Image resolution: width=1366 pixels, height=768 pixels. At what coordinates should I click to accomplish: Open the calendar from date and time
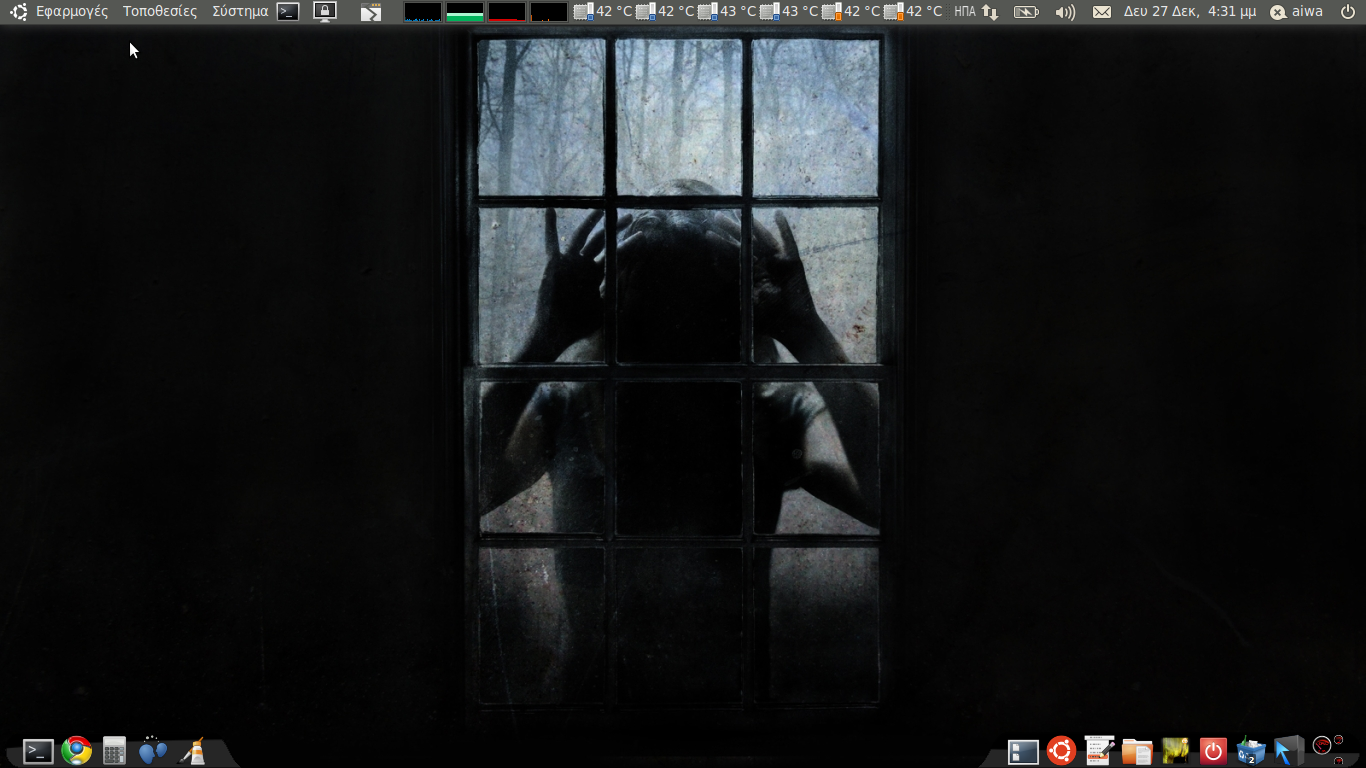(1190, 12)
